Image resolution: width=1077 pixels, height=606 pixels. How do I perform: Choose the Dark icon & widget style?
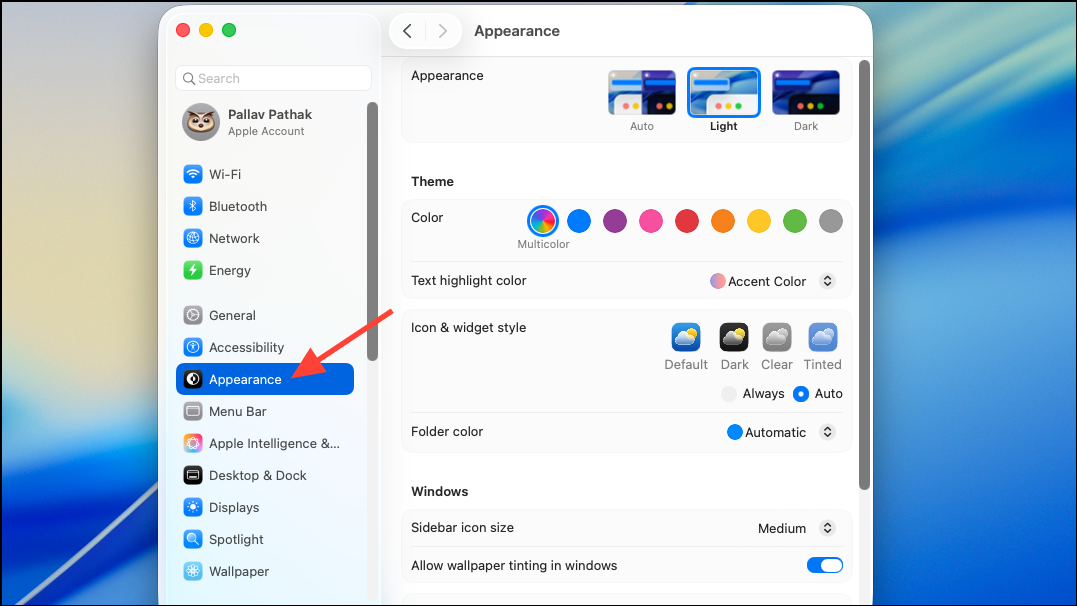coord(734,337)
